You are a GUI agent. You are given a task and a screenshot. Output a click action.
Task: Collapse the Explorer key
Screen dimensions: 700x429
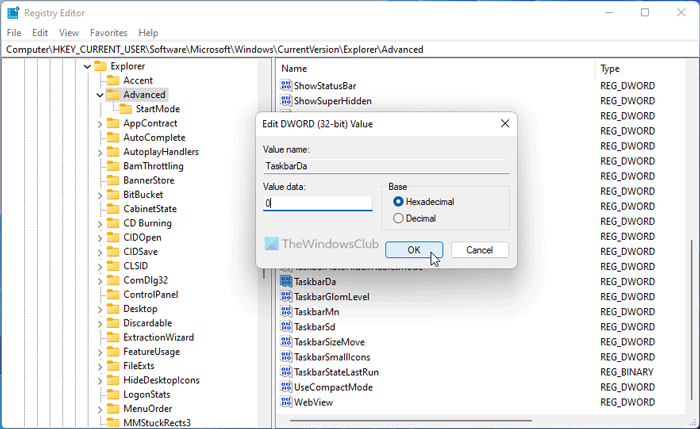pos(88,67)
